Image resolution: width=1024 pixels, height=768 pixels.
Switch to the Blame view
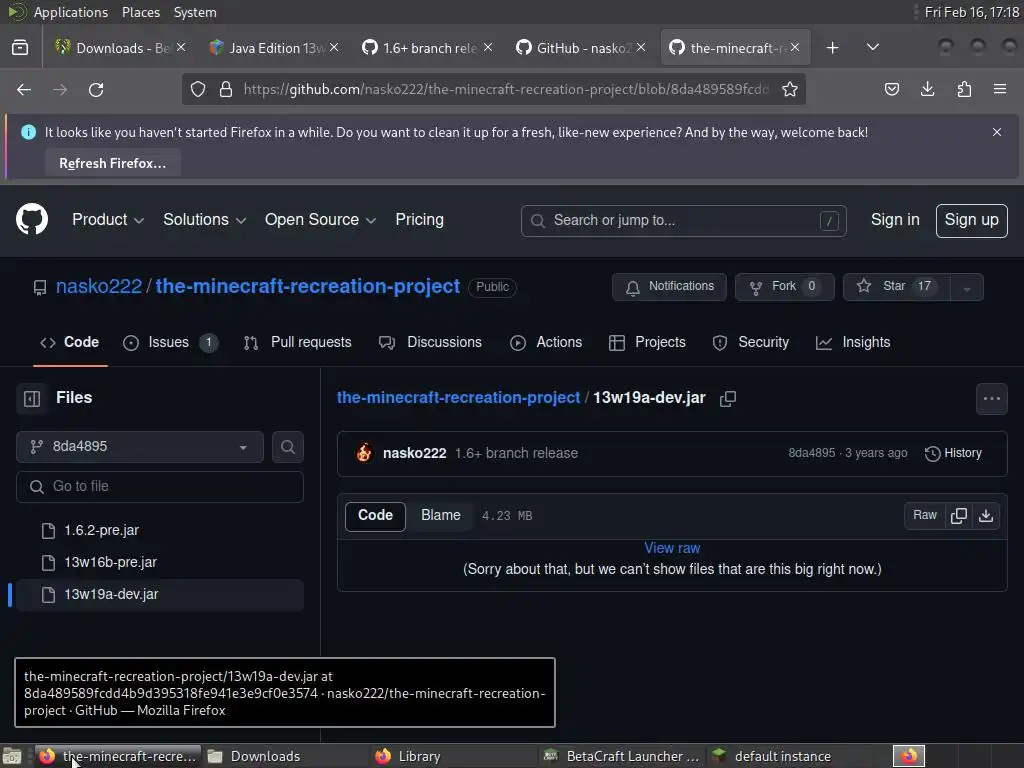click(441, 516)
